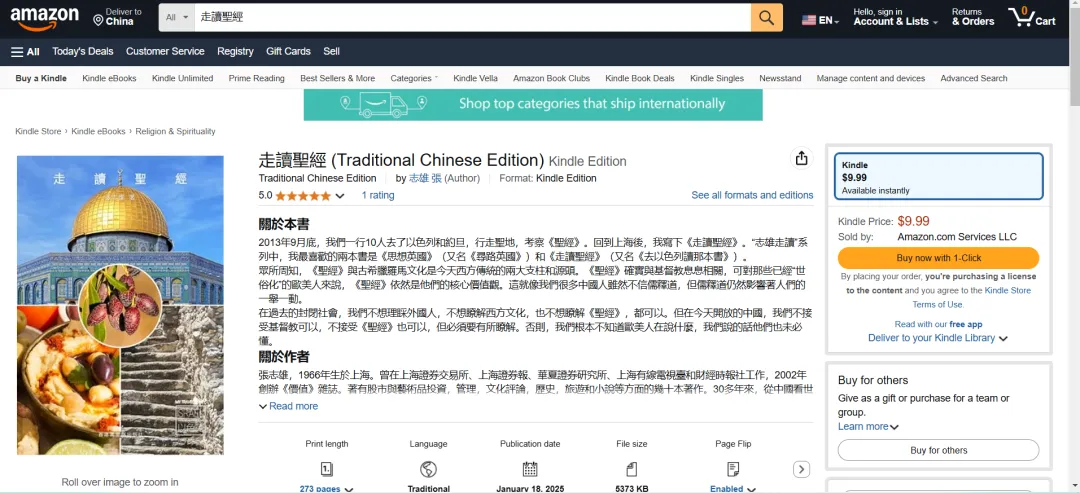Select the Kindle $9.99 format box
1080x493 pixels.
(938, 177)
